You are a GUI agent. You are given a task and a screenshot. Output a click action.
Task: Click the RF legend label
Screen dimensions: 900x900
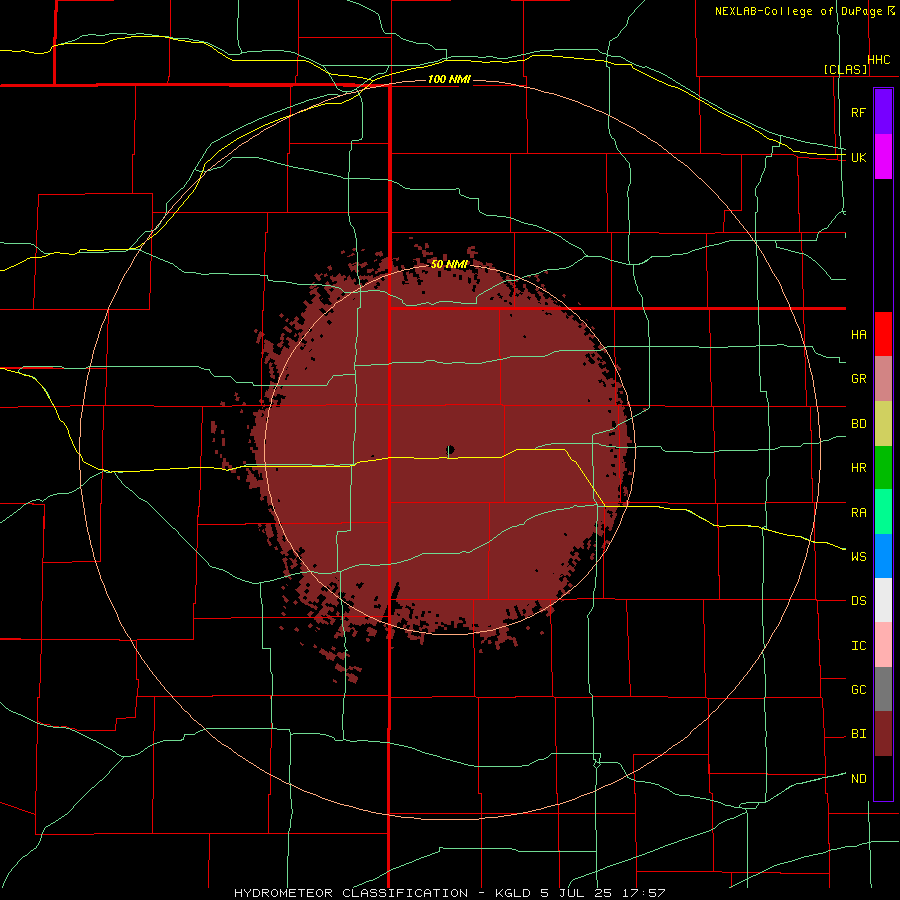859,112
